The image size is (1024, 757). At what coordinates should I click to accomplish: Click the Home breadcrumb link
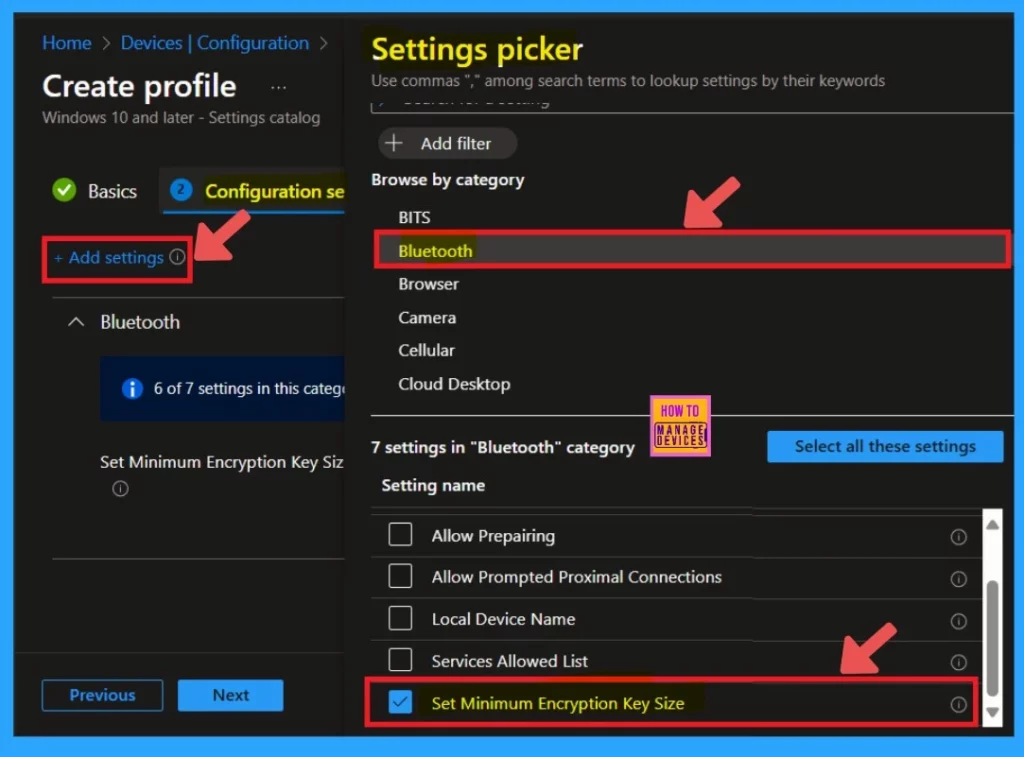(x=67, y=43)
